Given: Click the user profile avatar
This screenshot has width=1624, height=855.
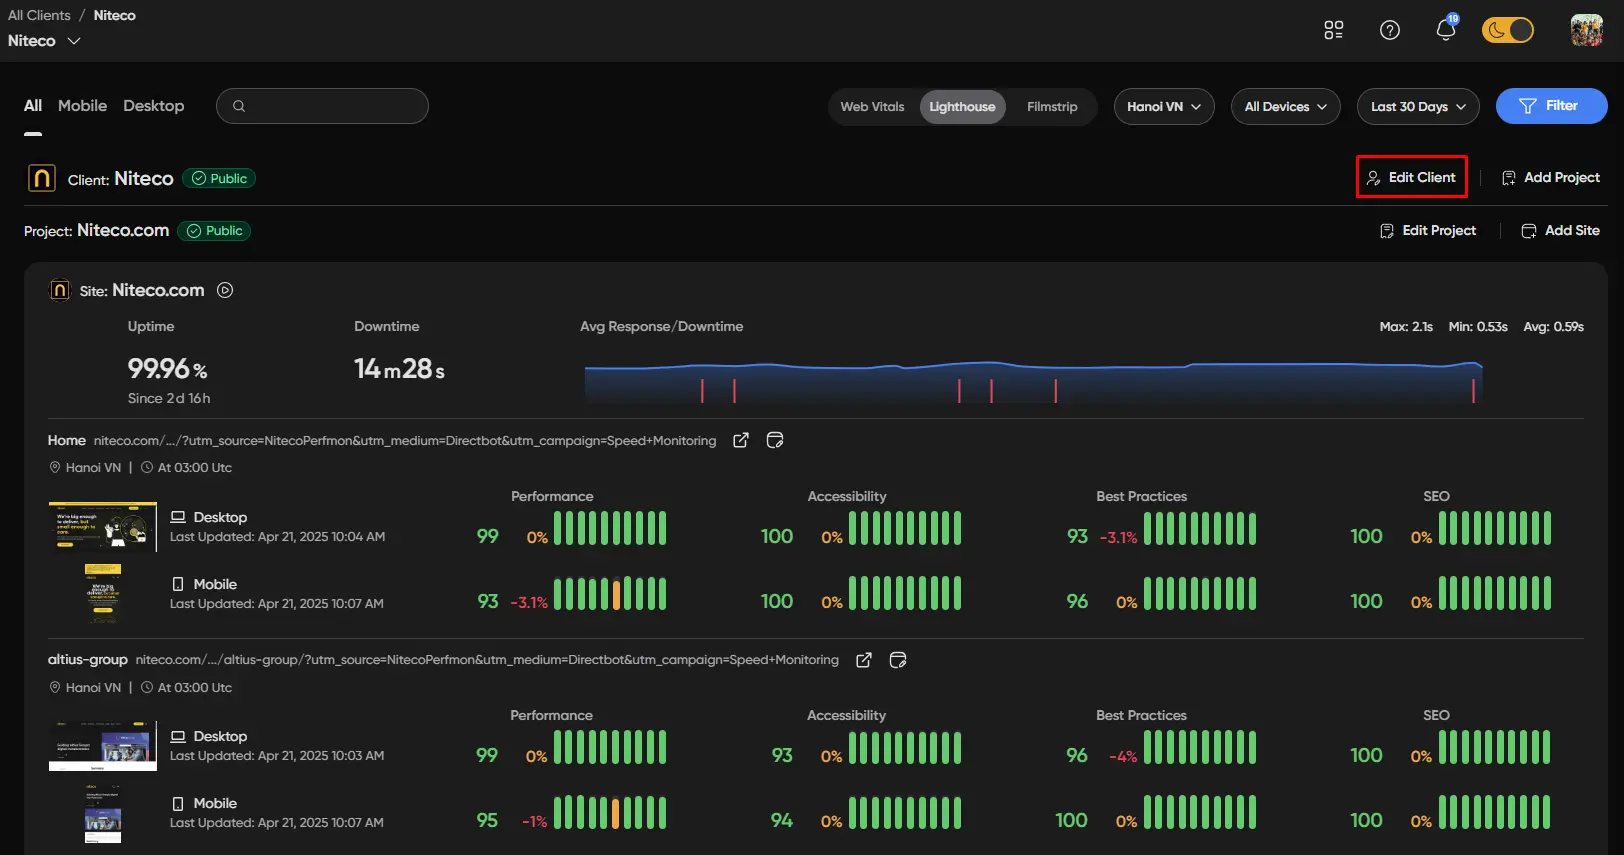Looking at the screenshot, I should click(x=1586, y=30).
